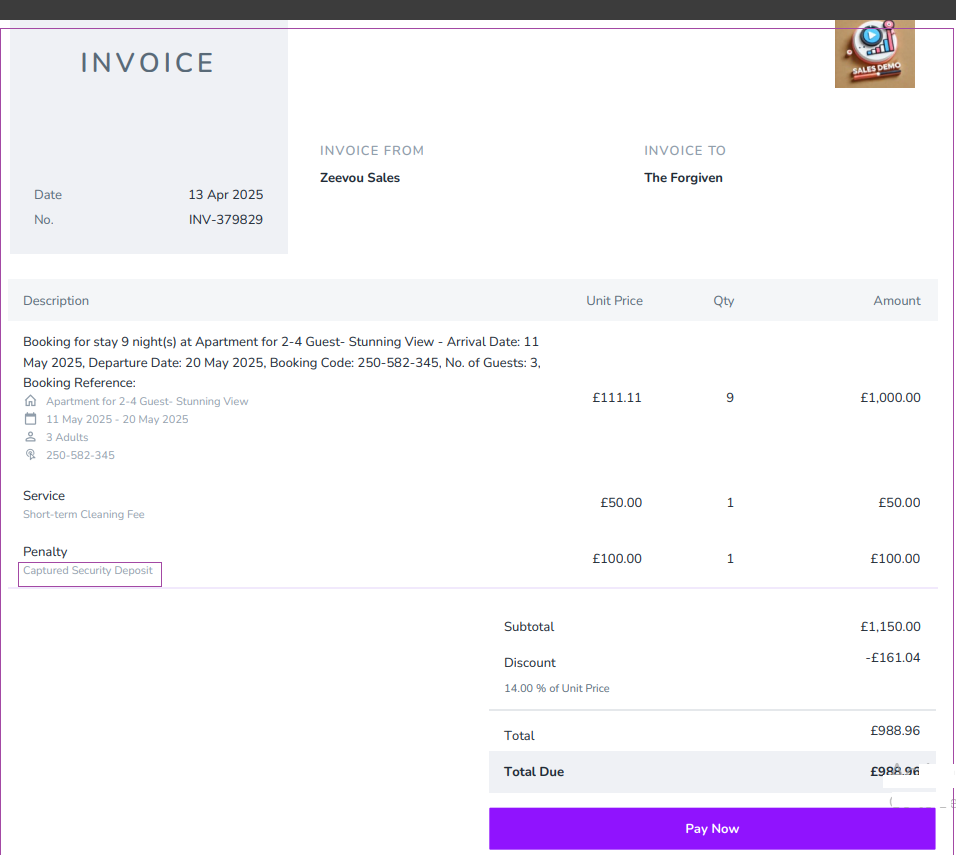Image resolution: width=956 pixels, height=855 pixels.
Task: Click the discount value -£161.04
Action: point(893,657)
